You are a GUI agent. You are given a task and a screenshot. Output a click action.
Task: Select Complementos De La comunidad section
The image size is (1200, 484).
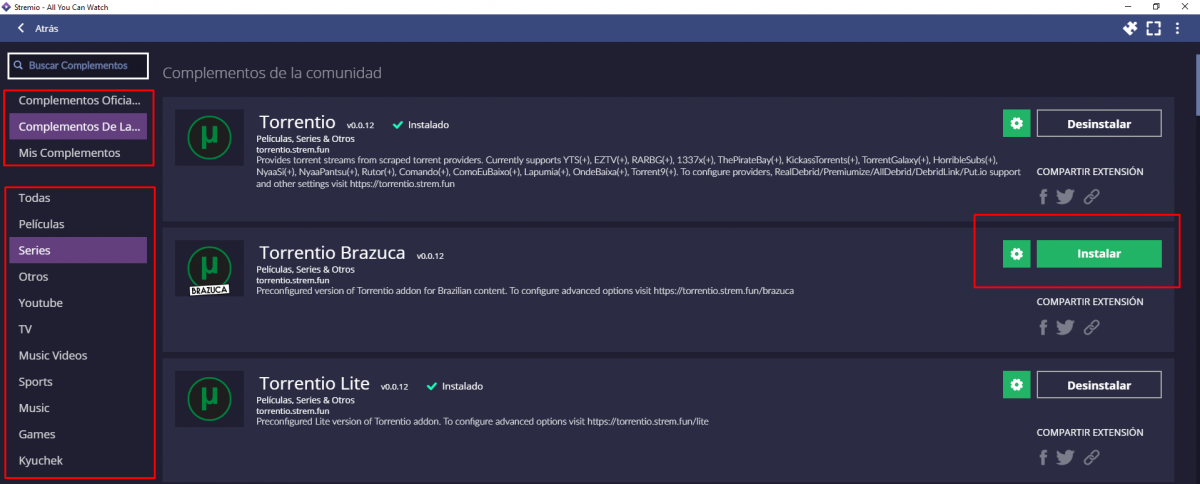[78, 127]
